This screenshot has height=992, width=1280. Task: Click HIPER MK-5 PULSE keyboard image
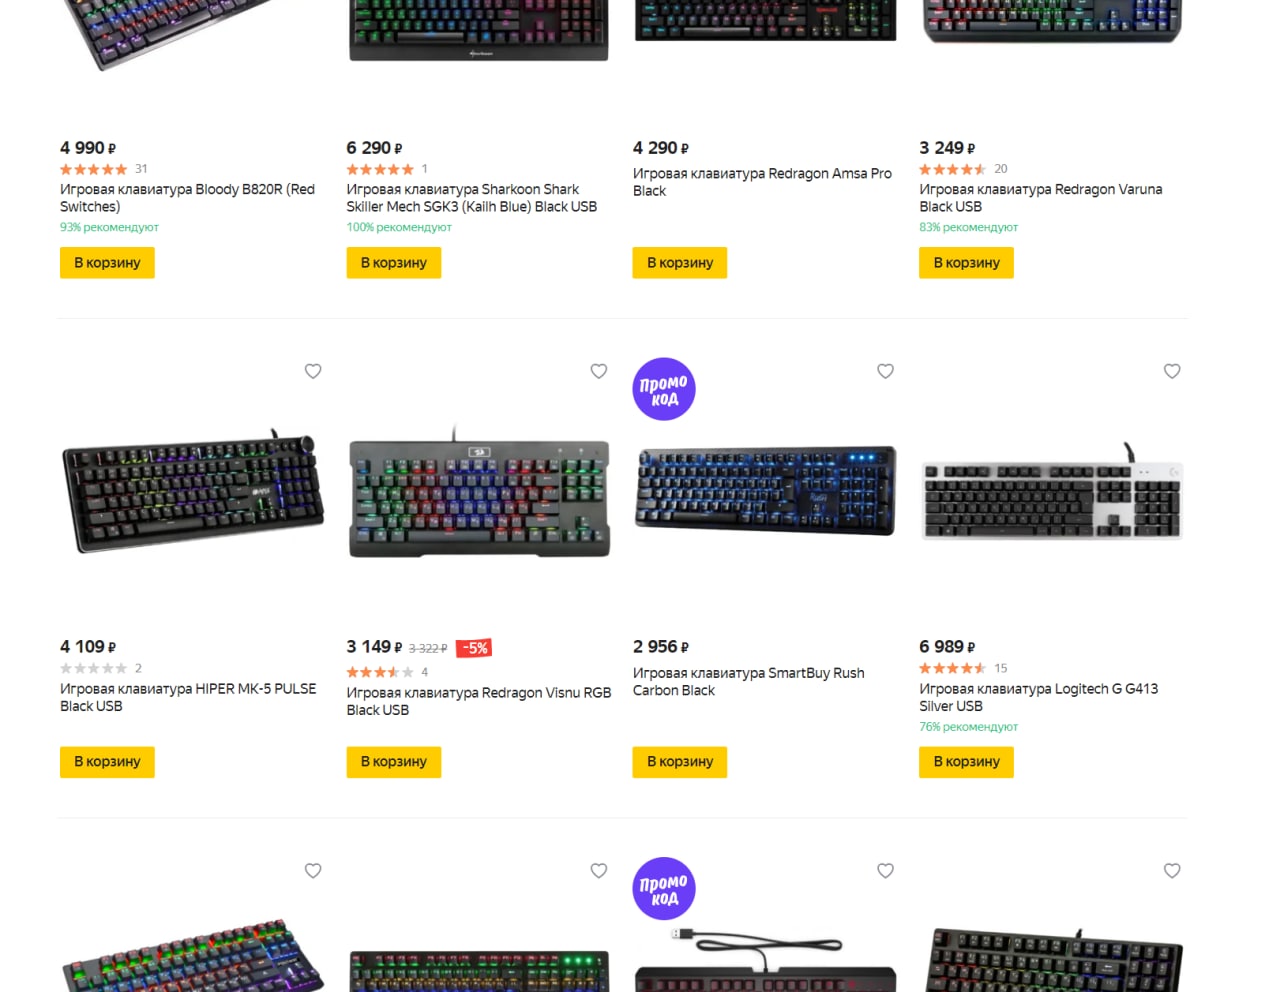click(192, 492)
